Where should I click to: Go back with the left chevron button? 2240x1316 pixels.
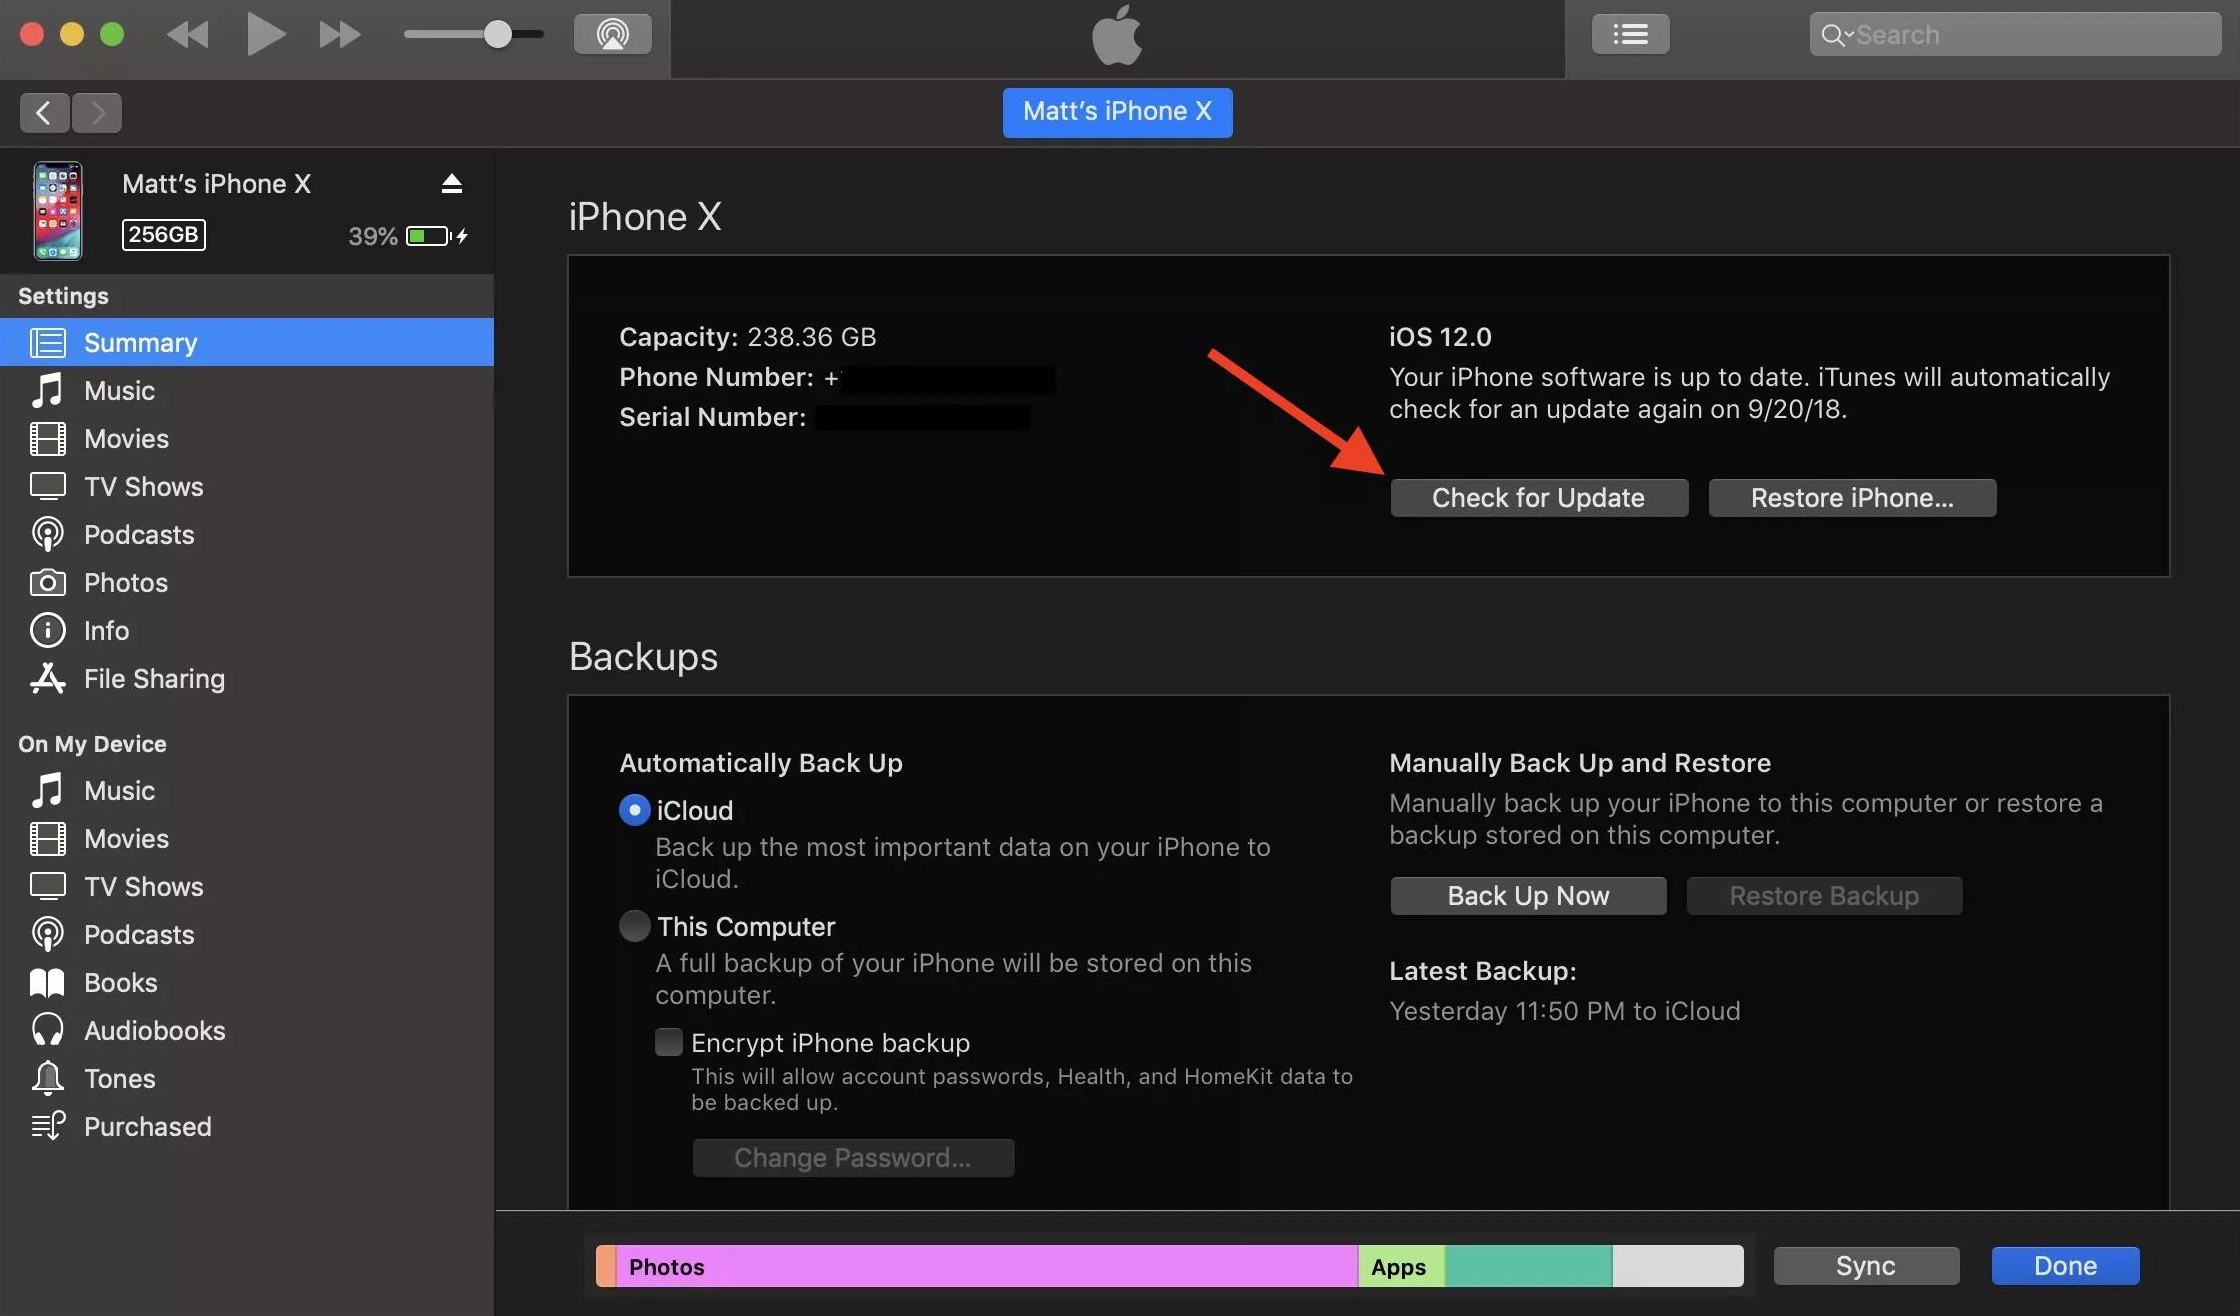point(44,113)
